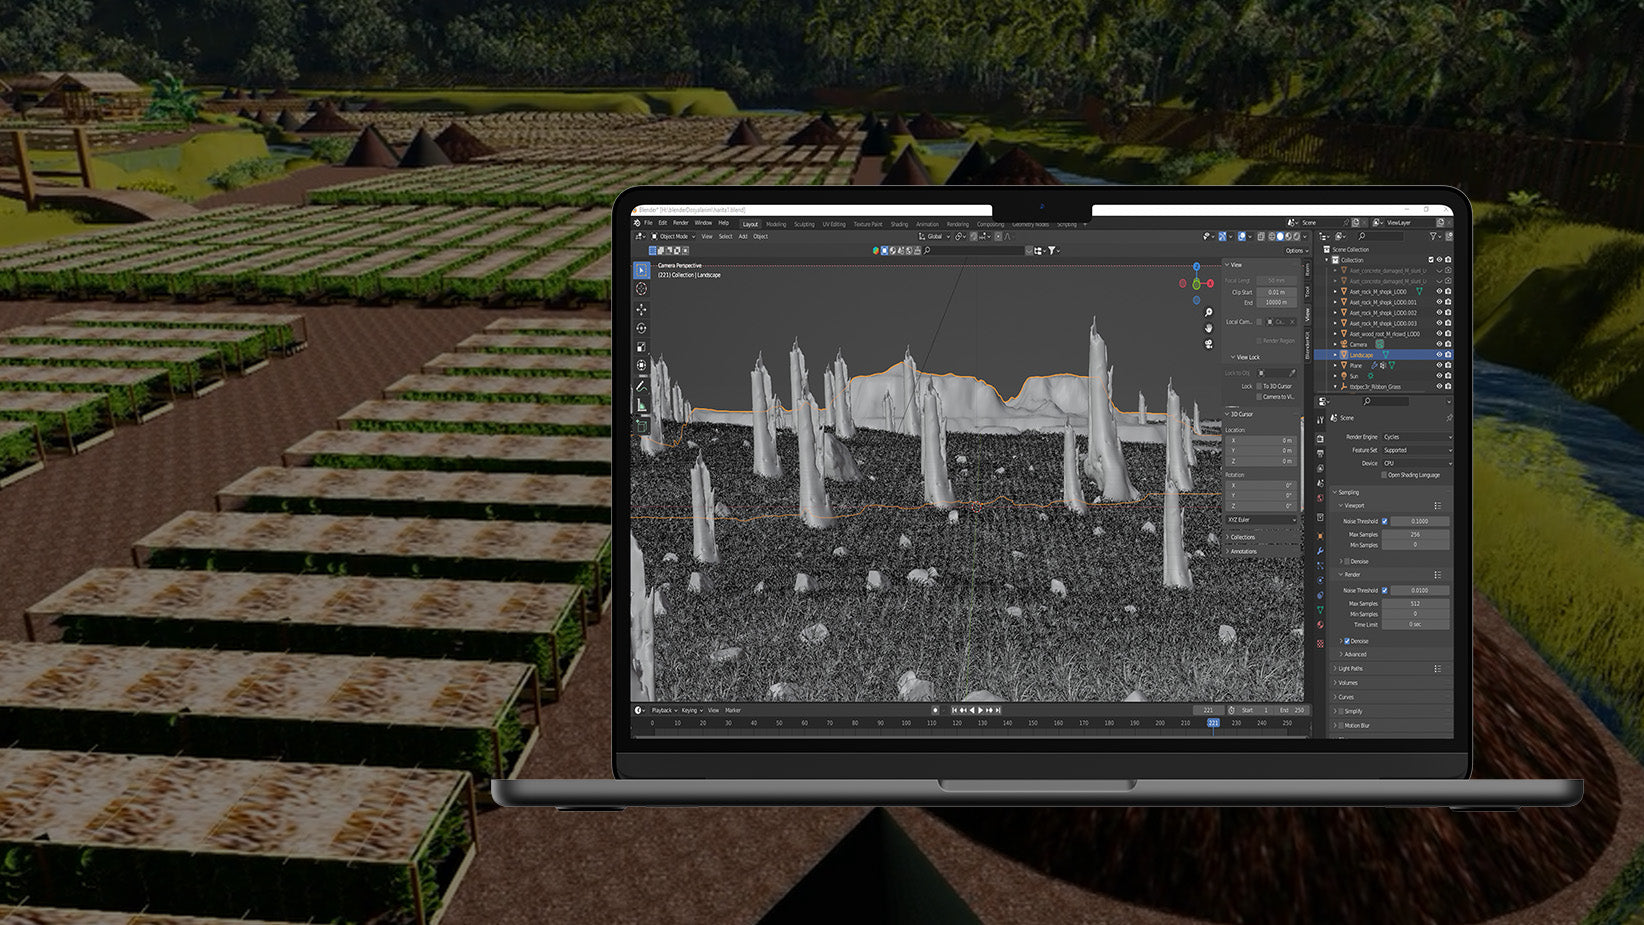The image size is (1644, 925).
Task: Toggle camera view using camera gizmo icon
Action: pos(1208,343)
